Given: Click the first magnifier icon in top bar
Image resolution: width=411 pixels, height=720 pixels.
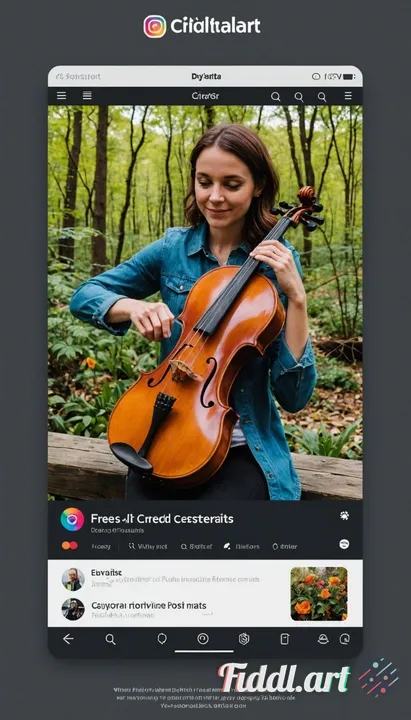Looking at the screenshot, I should (x=276, y=96).
